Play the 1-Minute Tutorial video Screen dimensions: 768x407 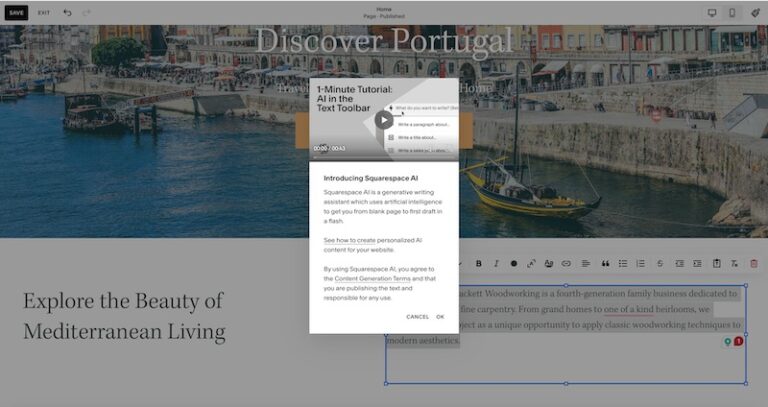tap(384, 119)
